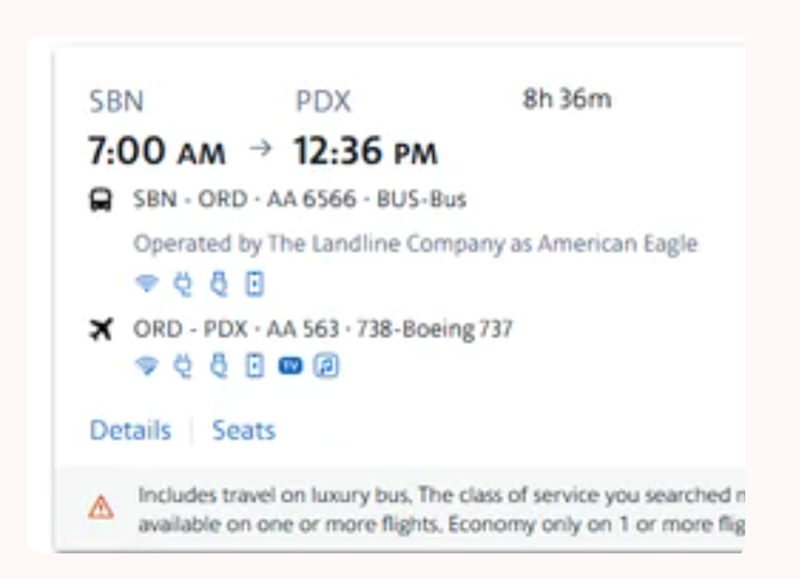Screen dimensions: 800x579
Task: Click the Wi-Fi icon on the bus segment
Action: click(147, 283)
